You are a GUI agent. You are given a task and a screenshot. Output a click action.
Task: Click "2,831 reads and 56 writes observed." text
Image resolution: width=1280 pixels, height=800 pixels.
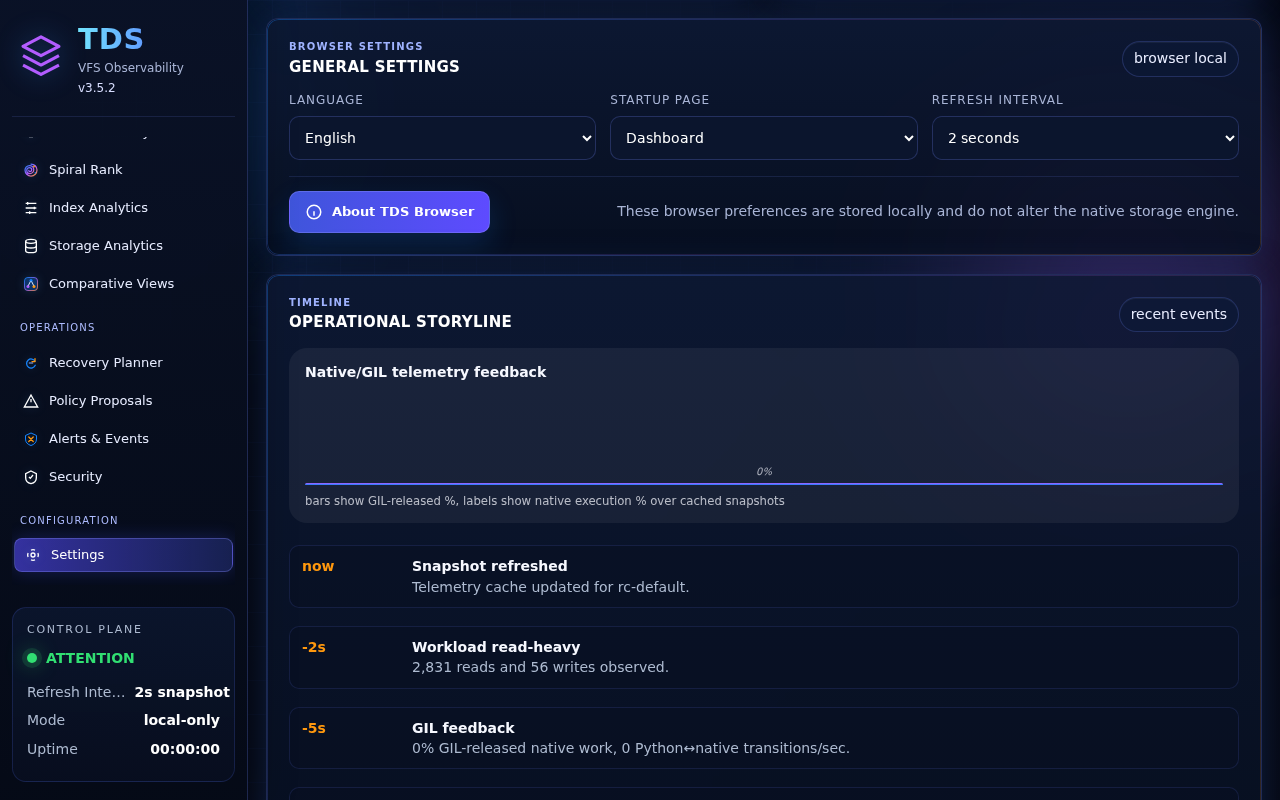[x=540, y=667]
